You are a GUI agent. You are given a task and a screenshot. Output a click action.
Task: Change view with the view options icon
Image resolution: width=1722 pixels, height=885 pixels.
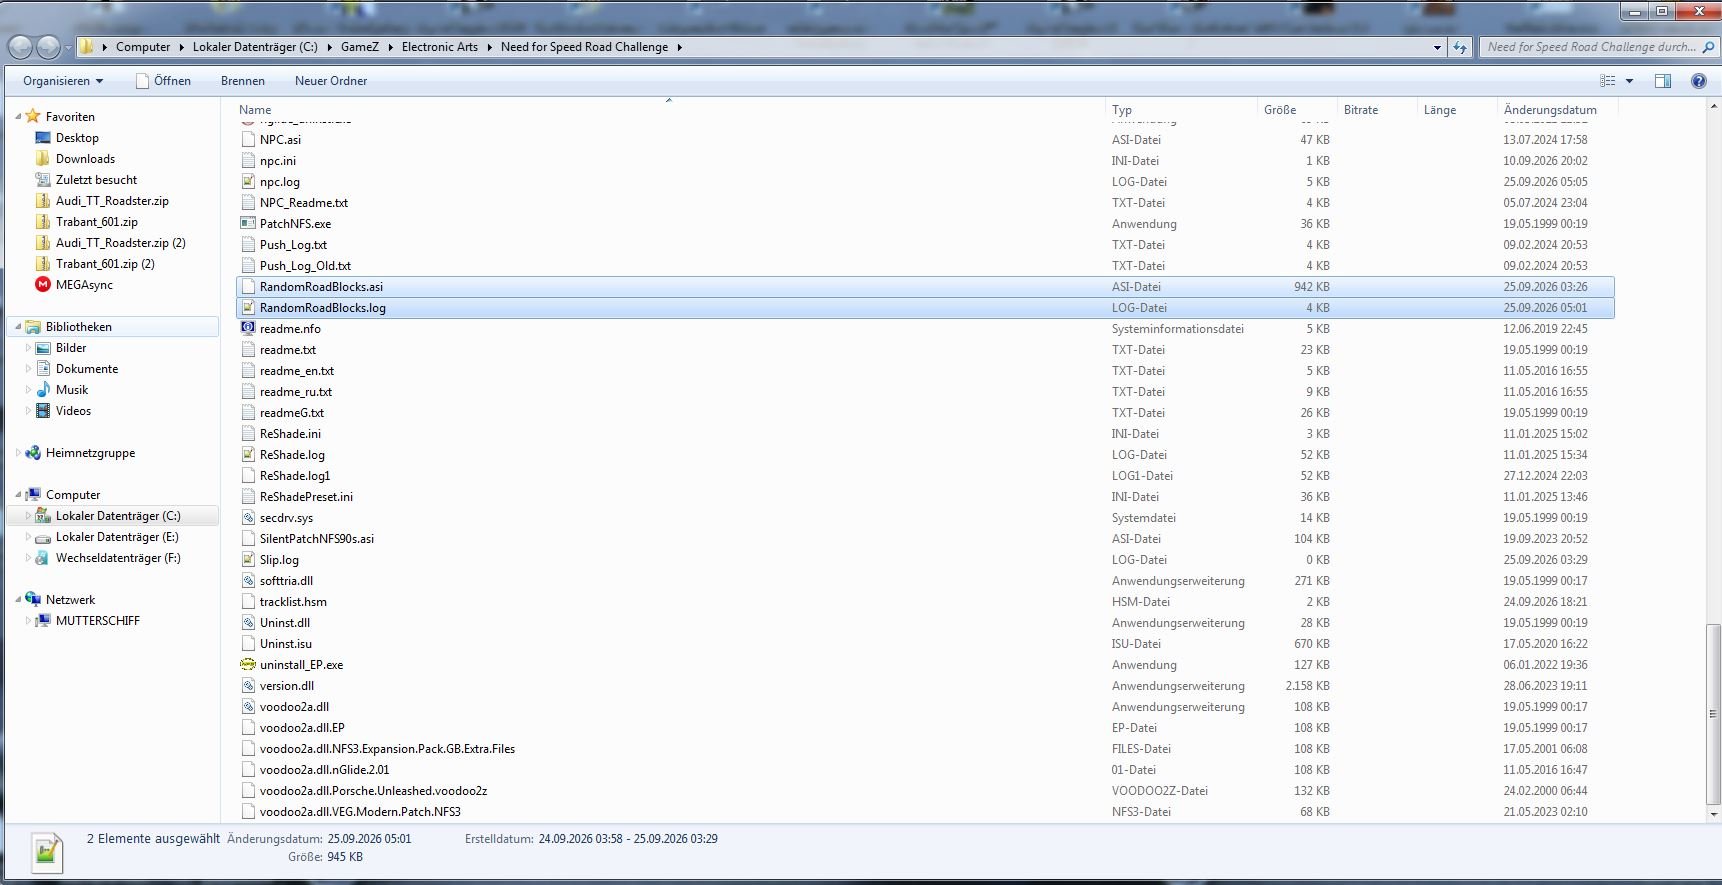click(1608, 81)
